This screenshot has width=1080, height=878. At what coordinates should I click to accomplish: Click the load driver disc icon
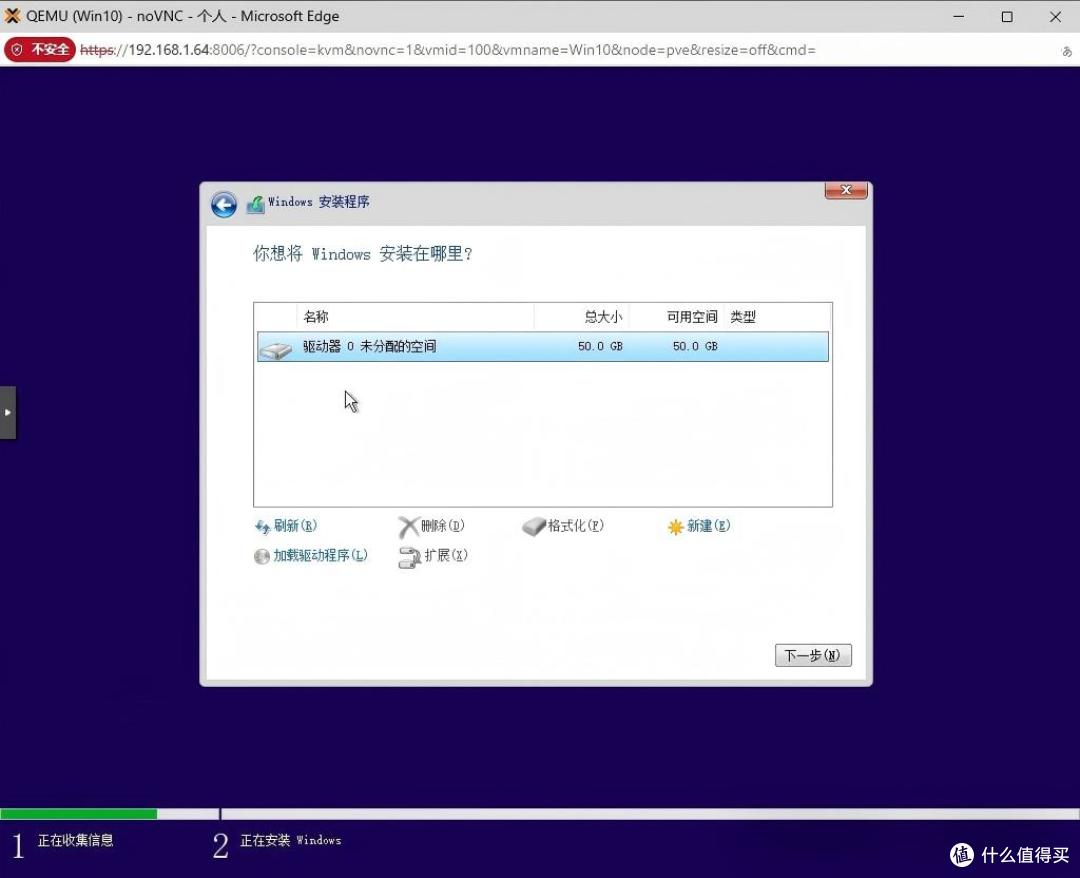point(262,556)
